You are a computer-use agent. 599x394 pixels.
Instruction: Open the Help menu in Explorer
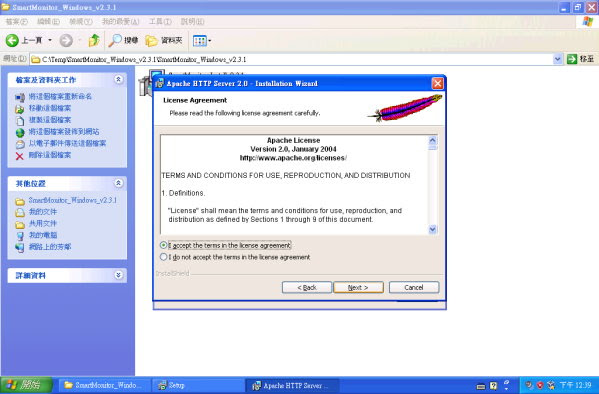(192, 21)
